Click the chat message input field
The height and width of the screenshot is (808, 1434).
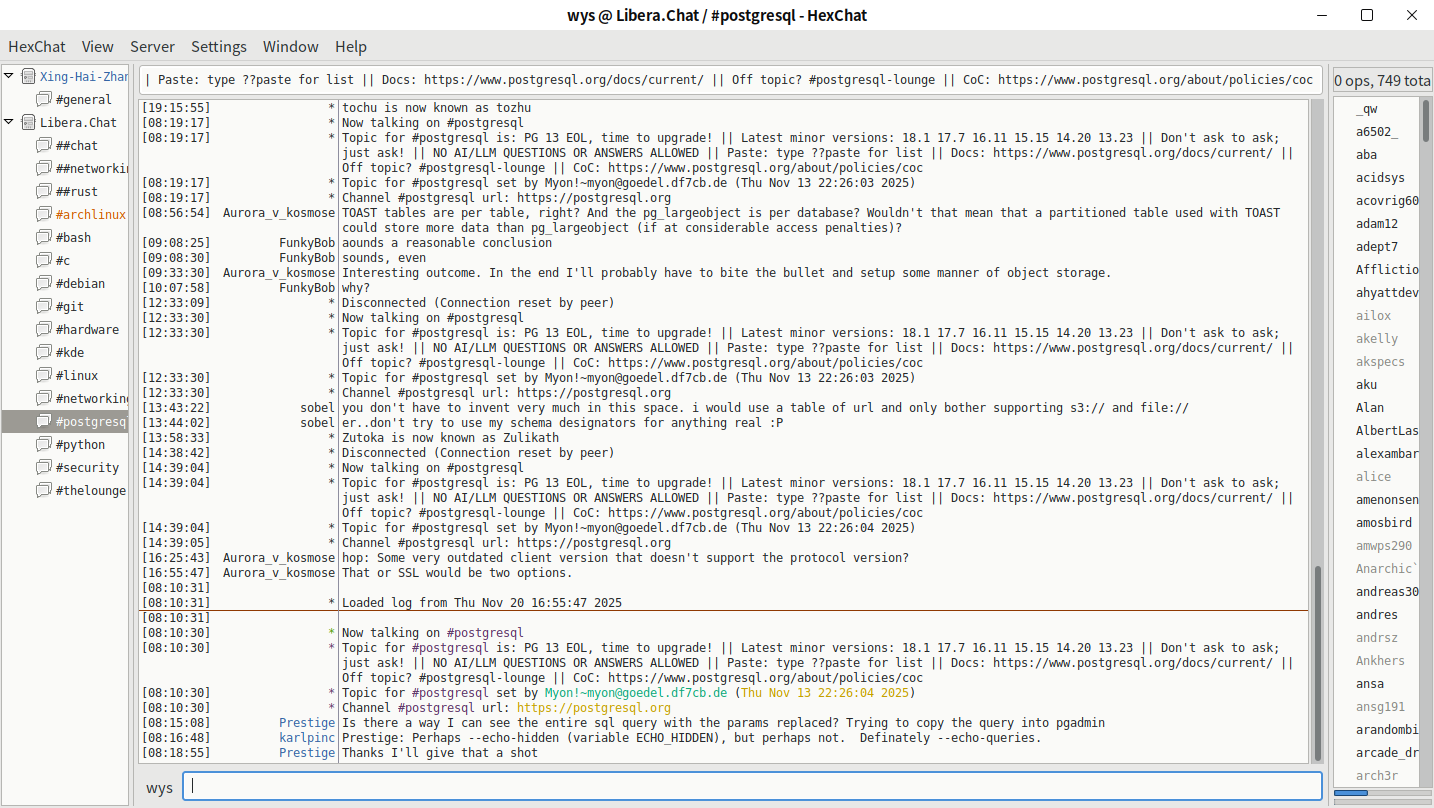pyautogui.click(x=752, y=786)
